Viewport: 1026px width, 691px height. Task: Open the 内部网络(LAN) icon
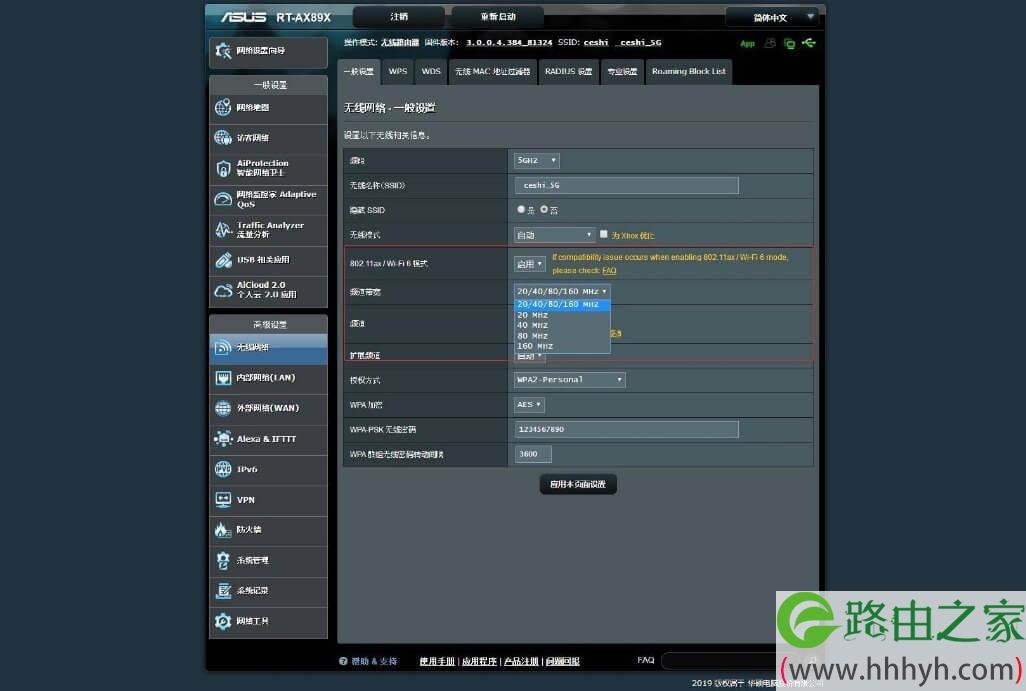pos(223,378)
